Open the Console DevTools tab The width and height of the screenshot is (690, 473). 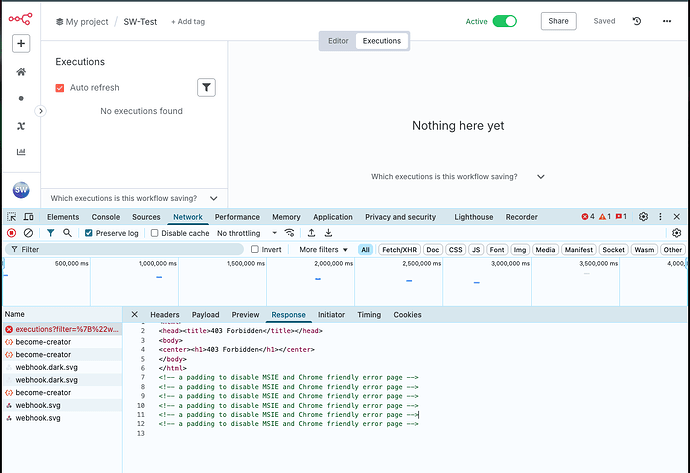106,217
